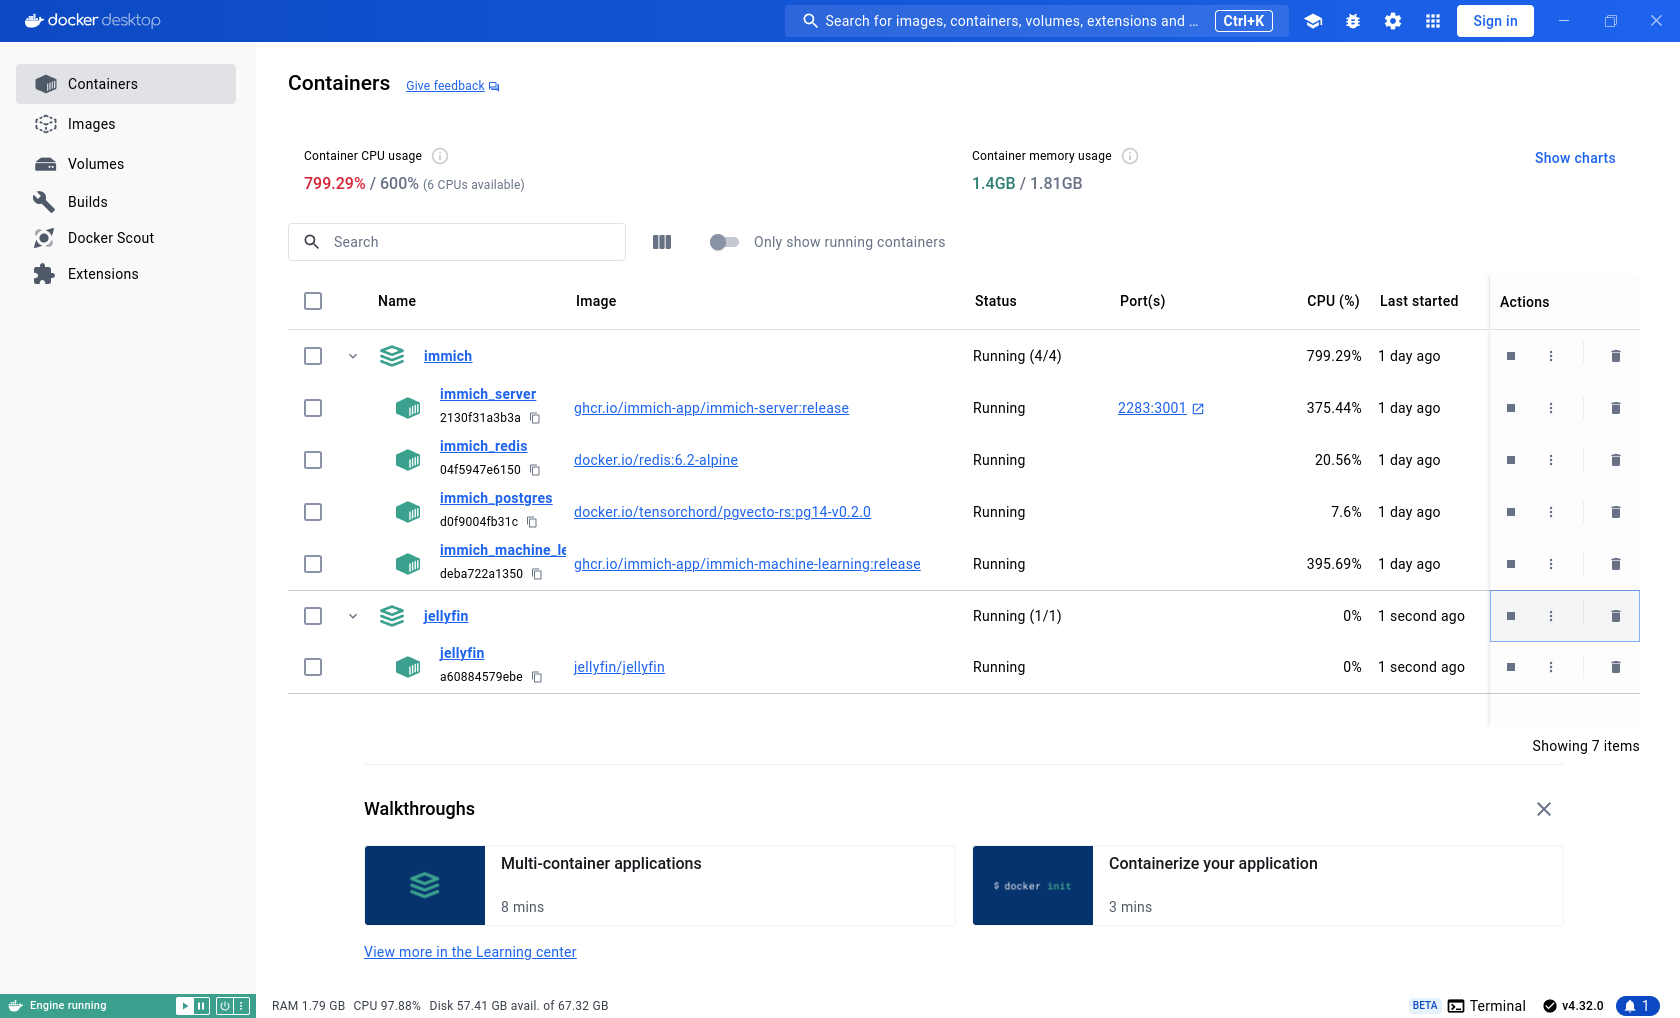Collapse the immich compose group
The image size is (1680, 1018).
[353, 356]
